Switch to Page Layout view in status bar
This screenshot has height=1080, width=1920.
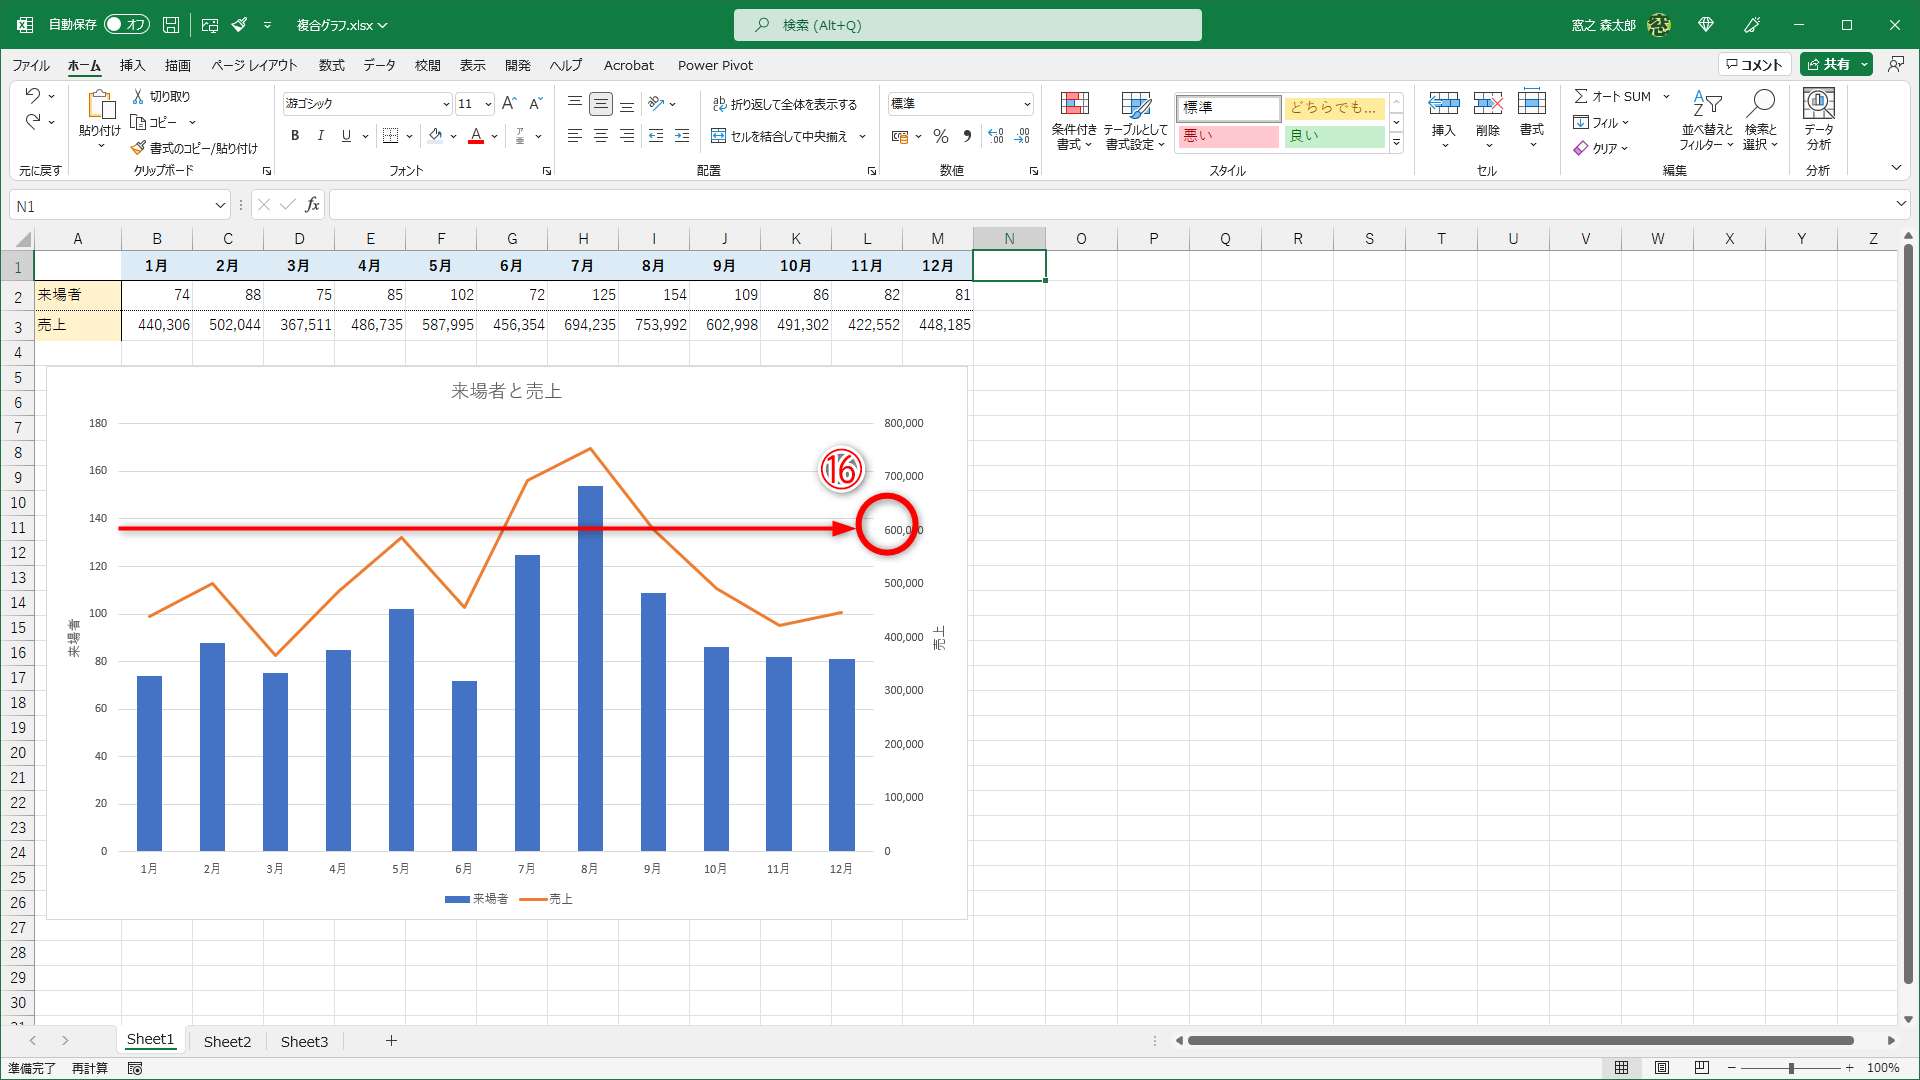tap(1662, 1068)
